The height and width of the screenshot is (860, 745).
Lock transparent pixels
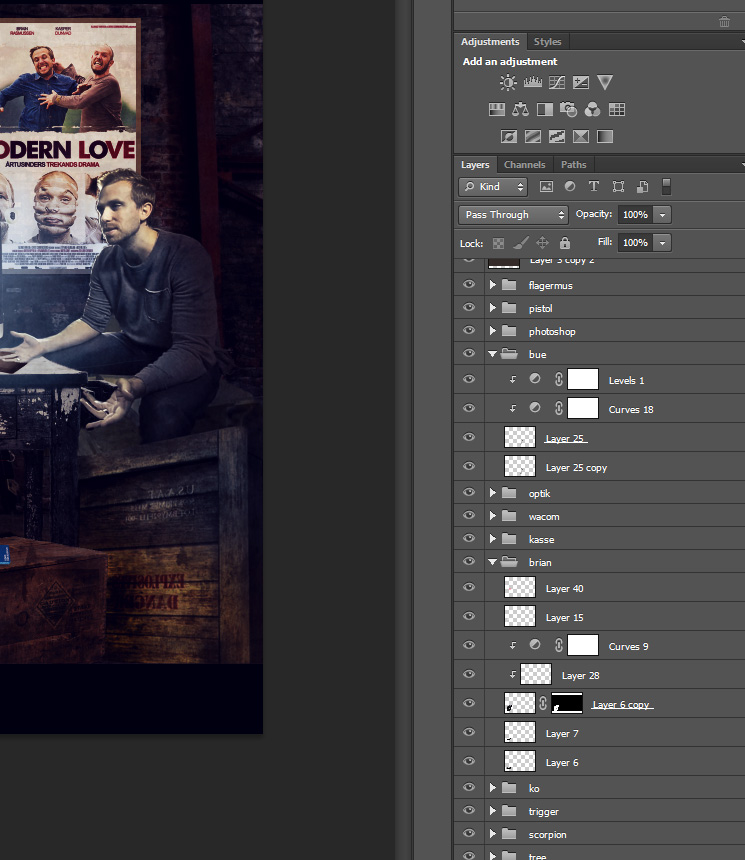[x=498, y=243]
